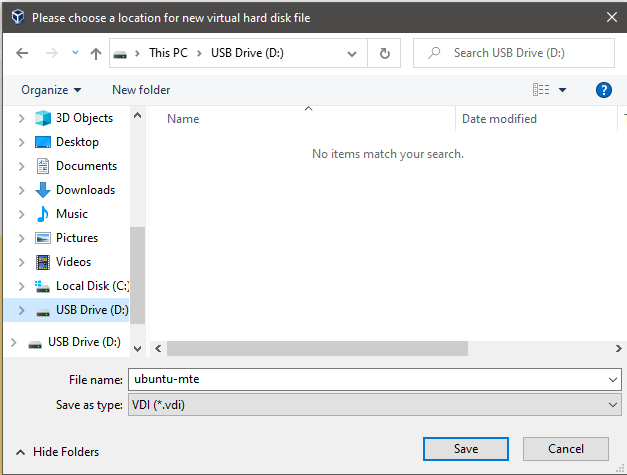The image size is (627, 475).
Task: Refresh the USB Drive (D:) view
Action: coord(384,53)
